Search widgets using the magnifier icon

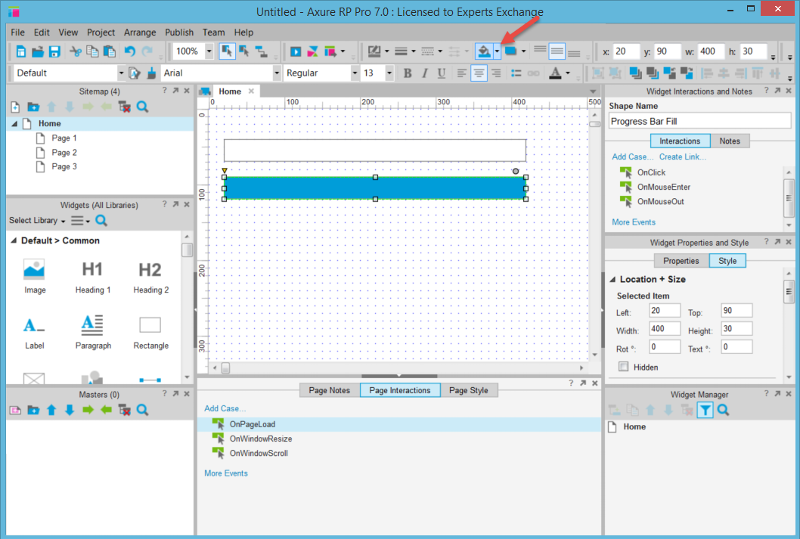101,221
